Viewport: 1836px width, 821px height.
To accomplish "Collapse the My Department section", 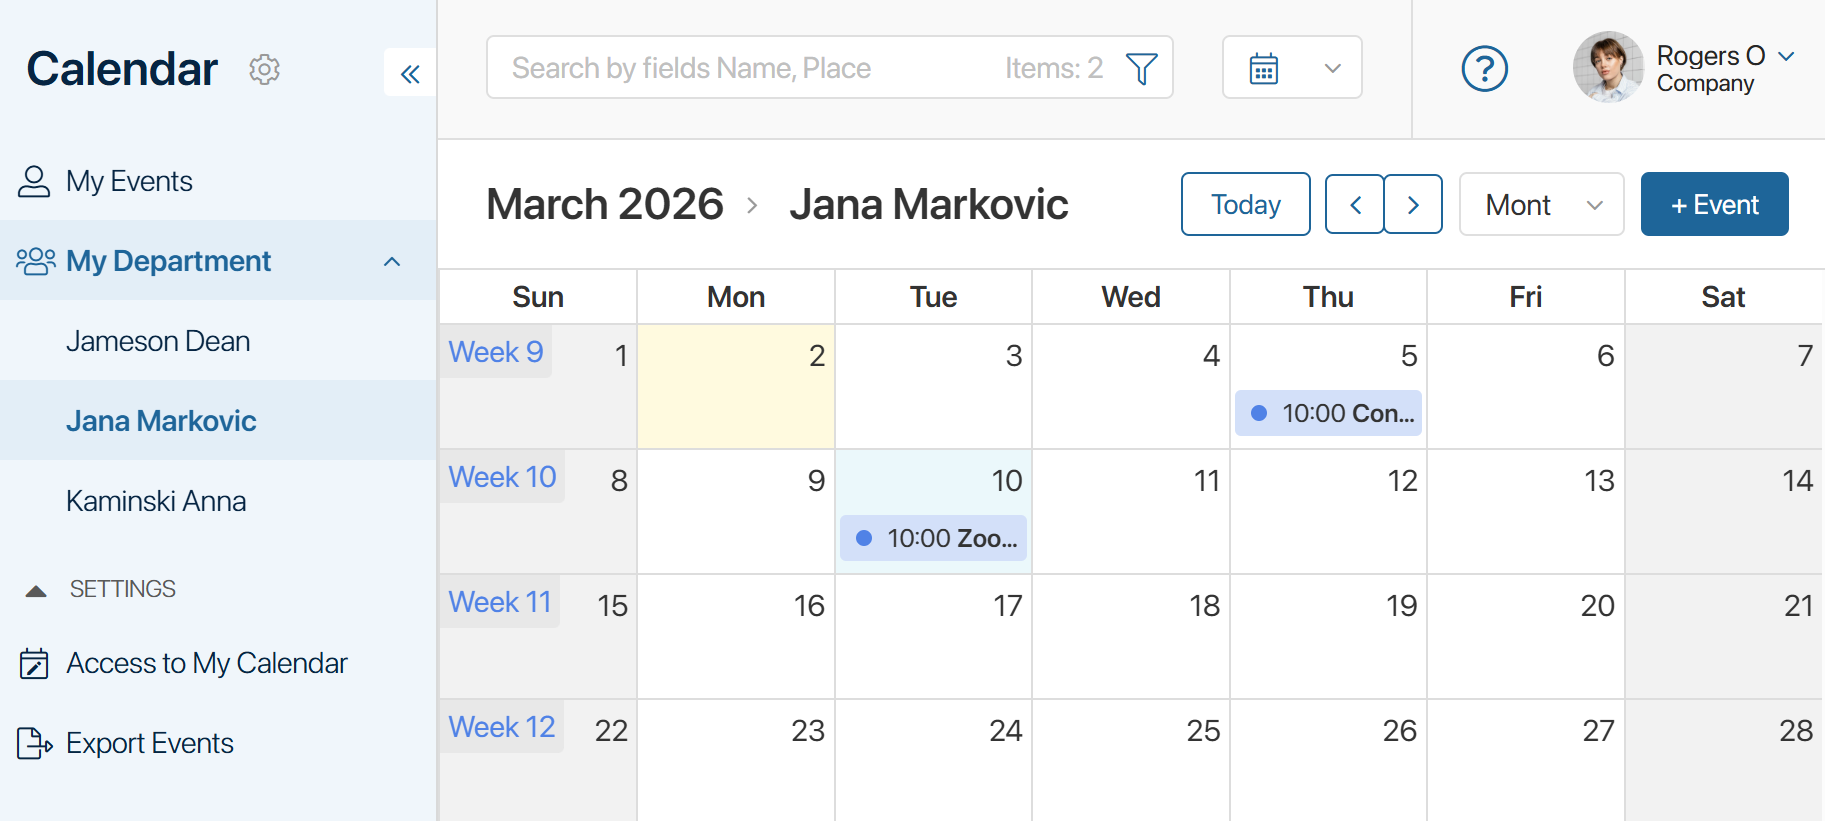I will pos(392,261).
